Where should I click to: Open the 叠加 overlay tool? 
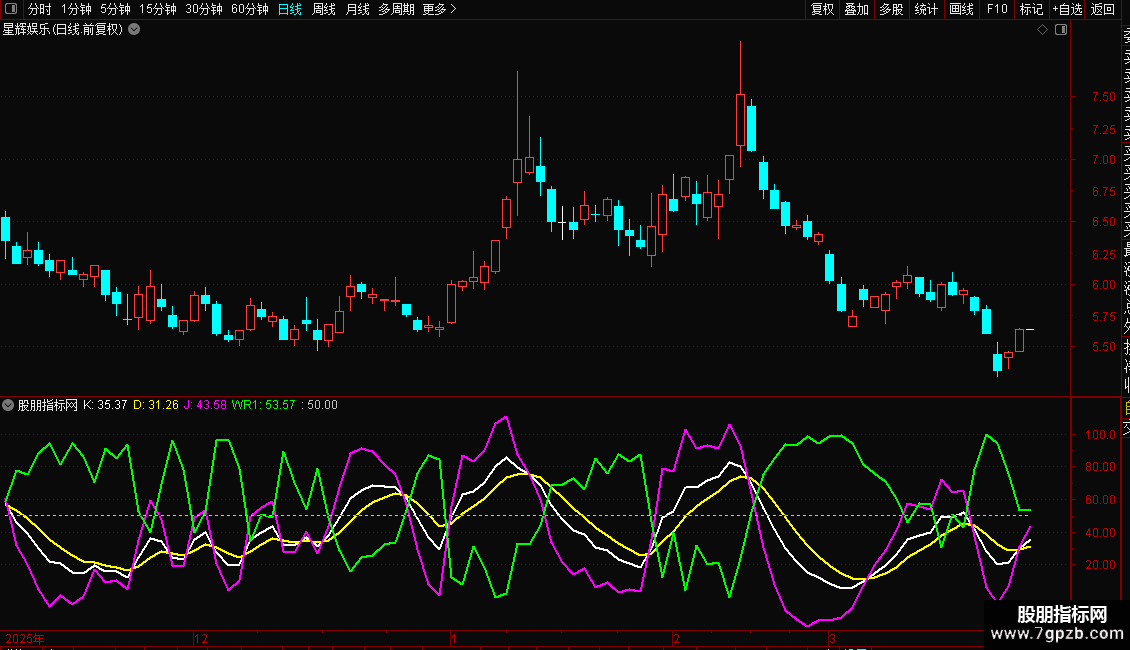click(x=856, y=9)
